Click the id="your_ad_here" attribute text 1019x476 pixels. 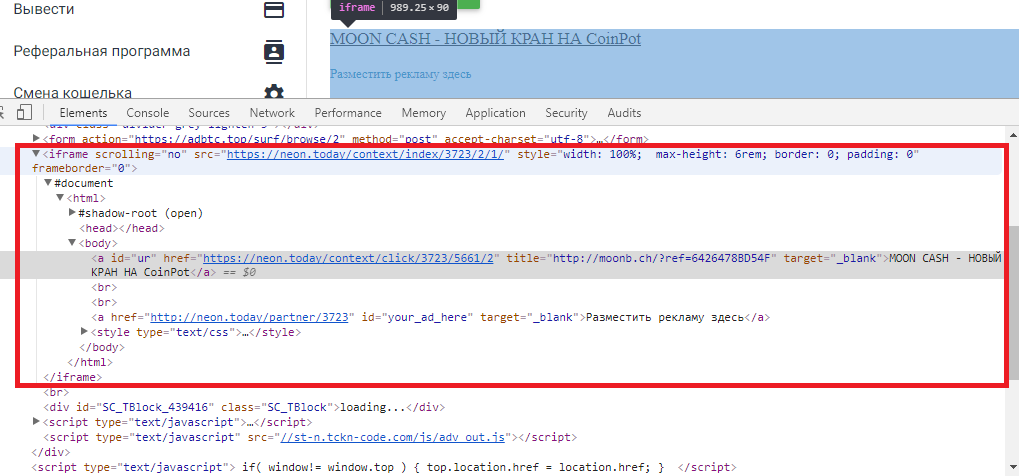[418, 317]
